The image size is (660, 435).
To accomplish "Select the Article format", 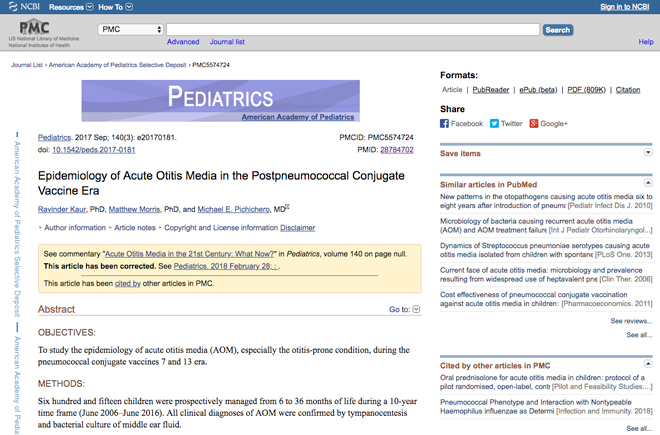I will [452, 90].
